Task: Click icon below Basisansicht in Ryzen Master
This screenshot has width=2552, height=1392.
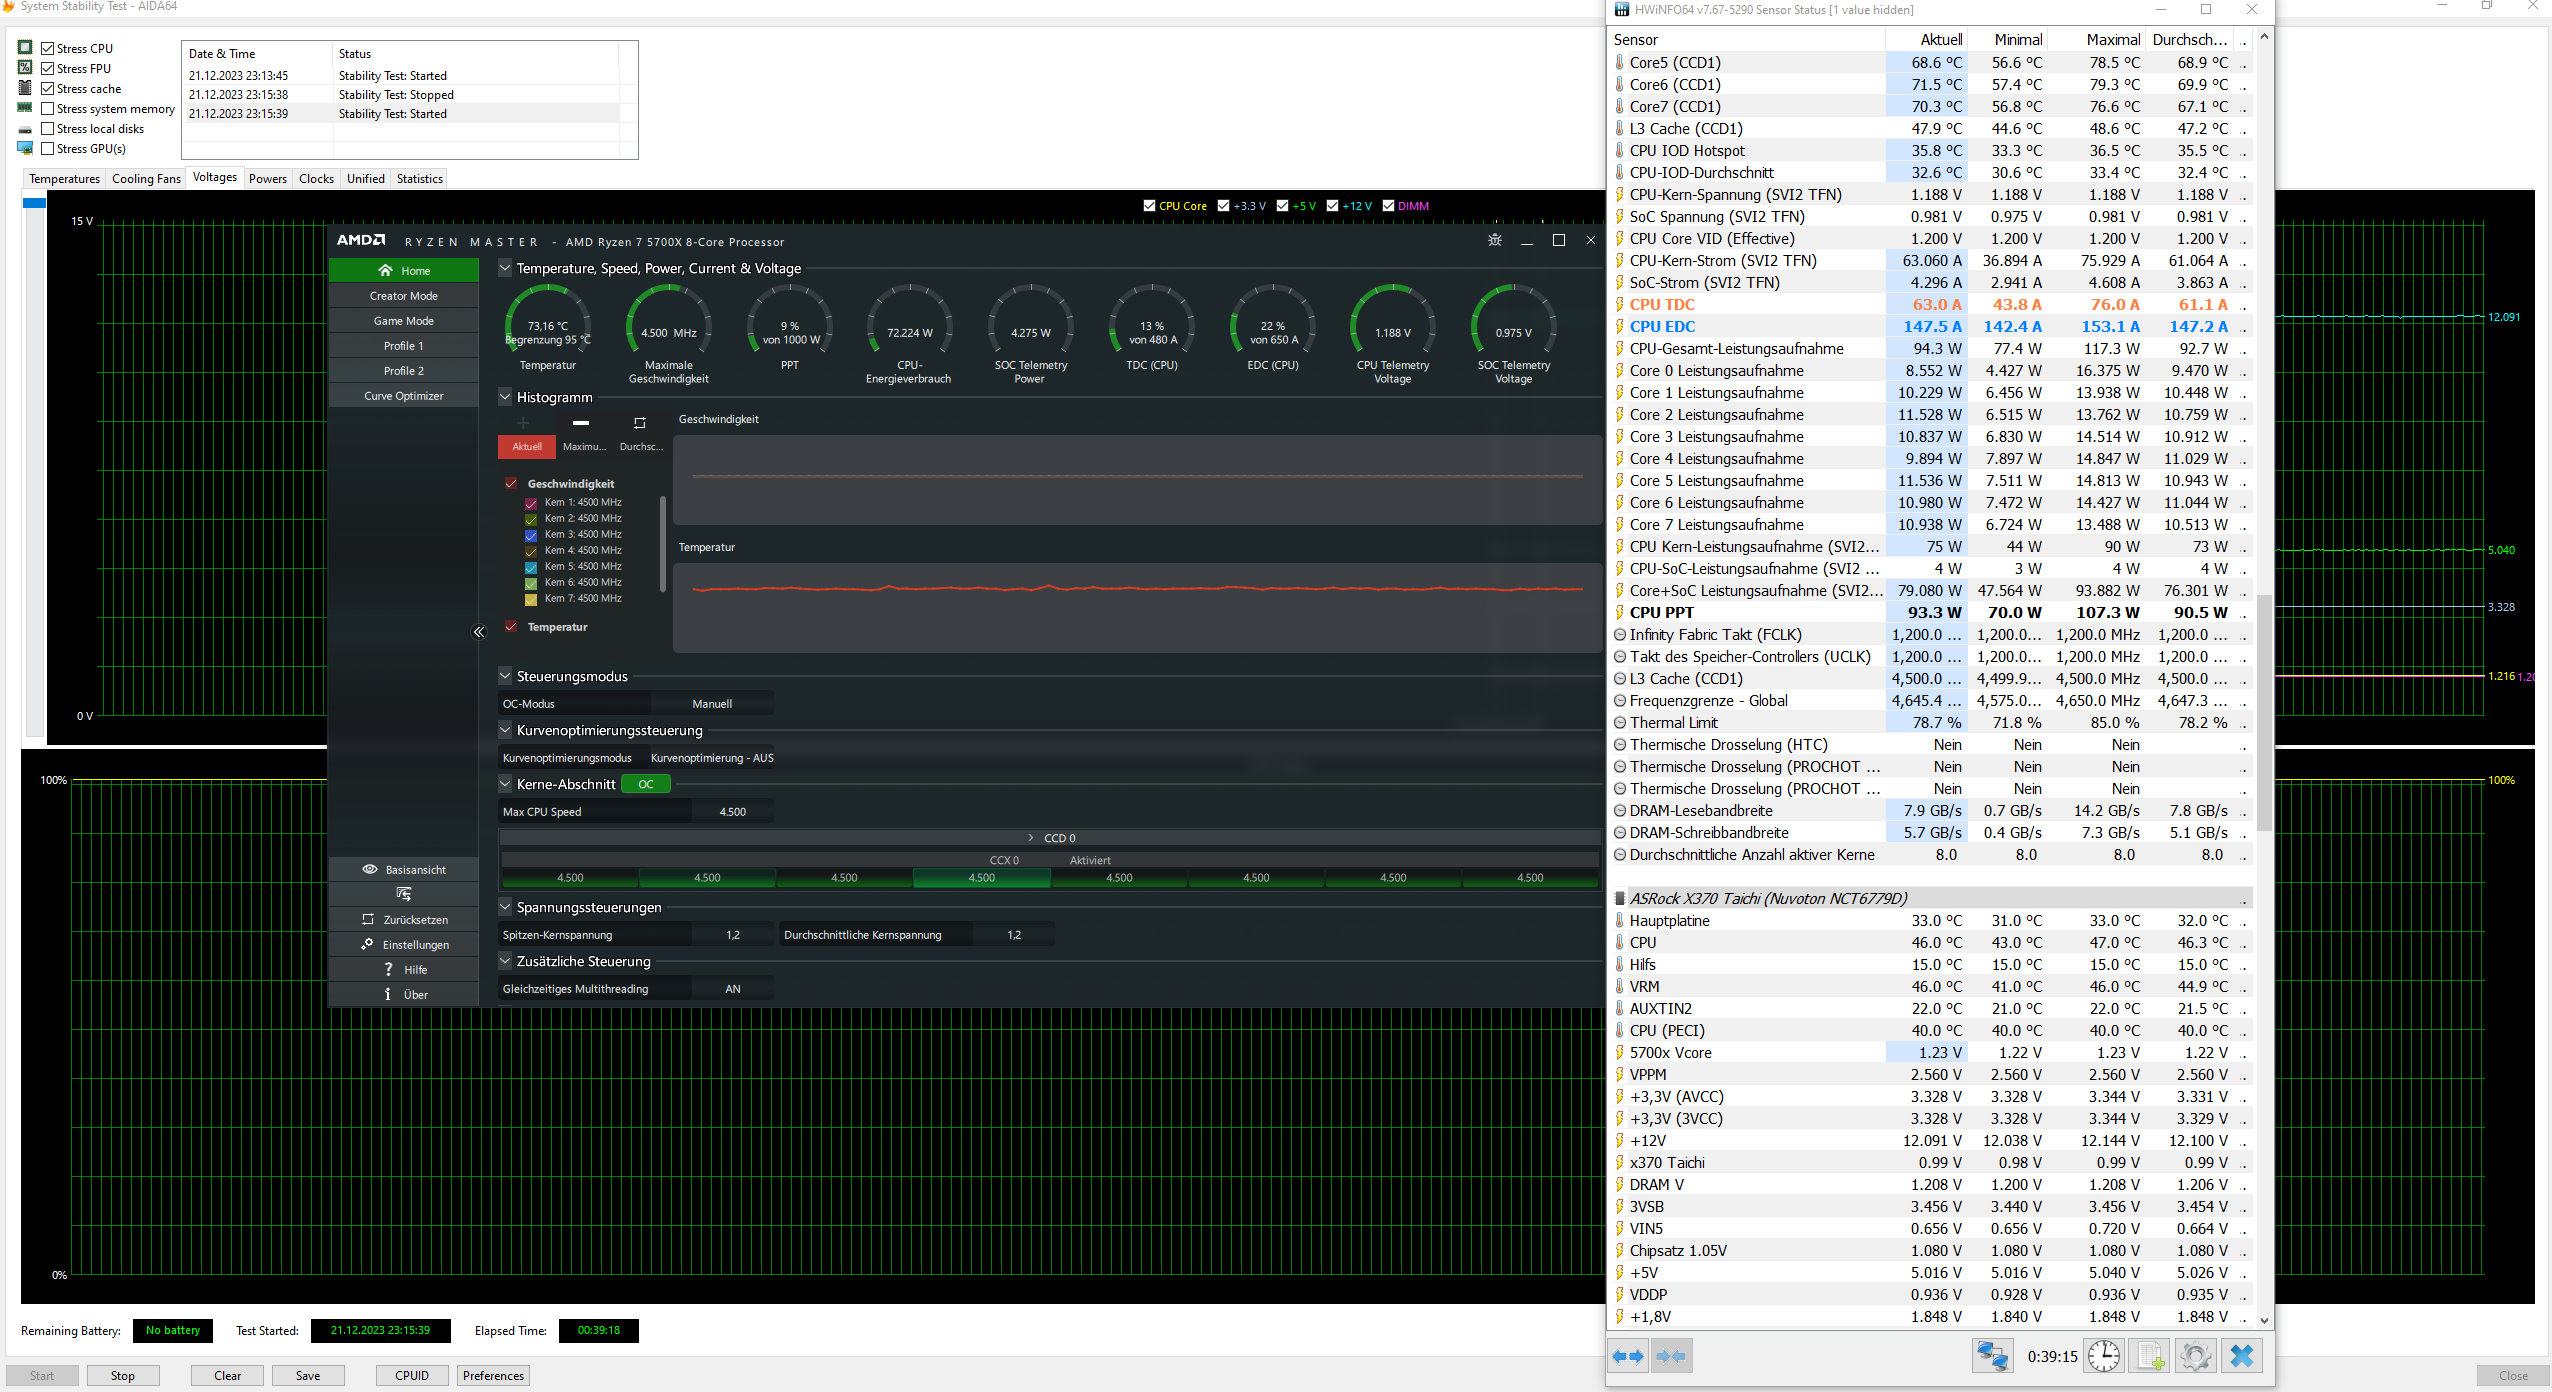Action: (404, 894)
